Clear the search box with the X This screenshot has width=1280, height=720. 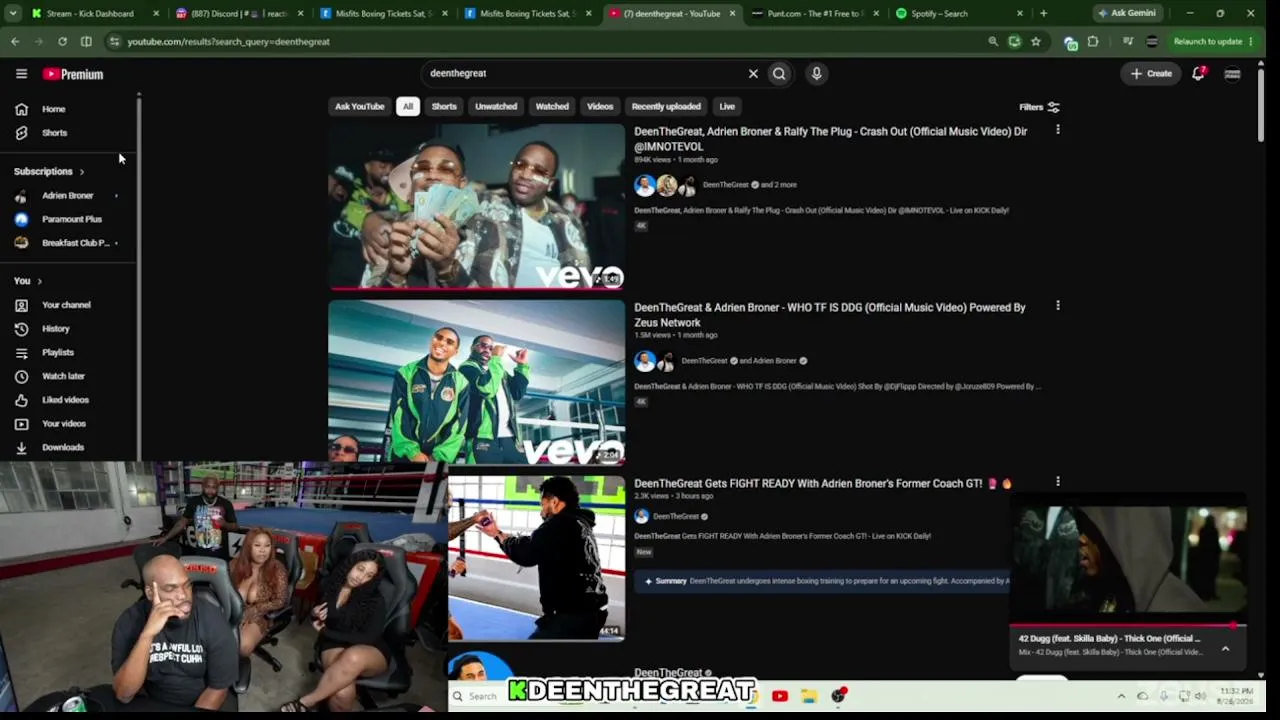753,73
